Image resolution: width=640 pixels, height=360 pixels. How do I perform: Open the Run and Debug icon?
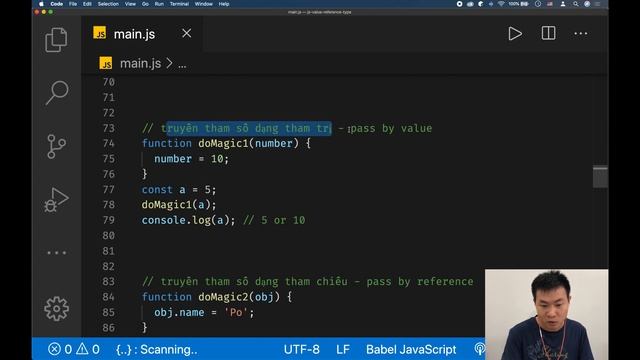56,200
